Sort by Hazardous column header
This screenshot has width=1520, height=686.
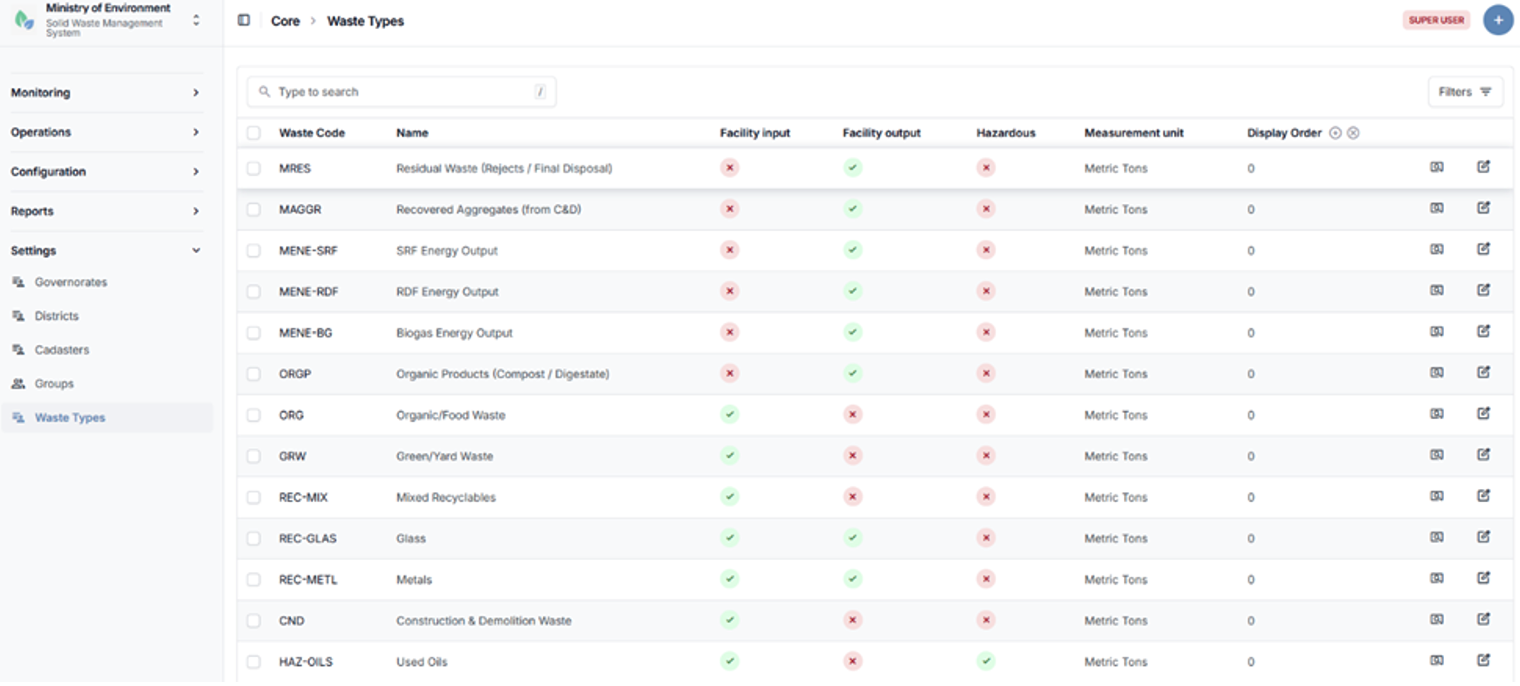pos(1006,133)
